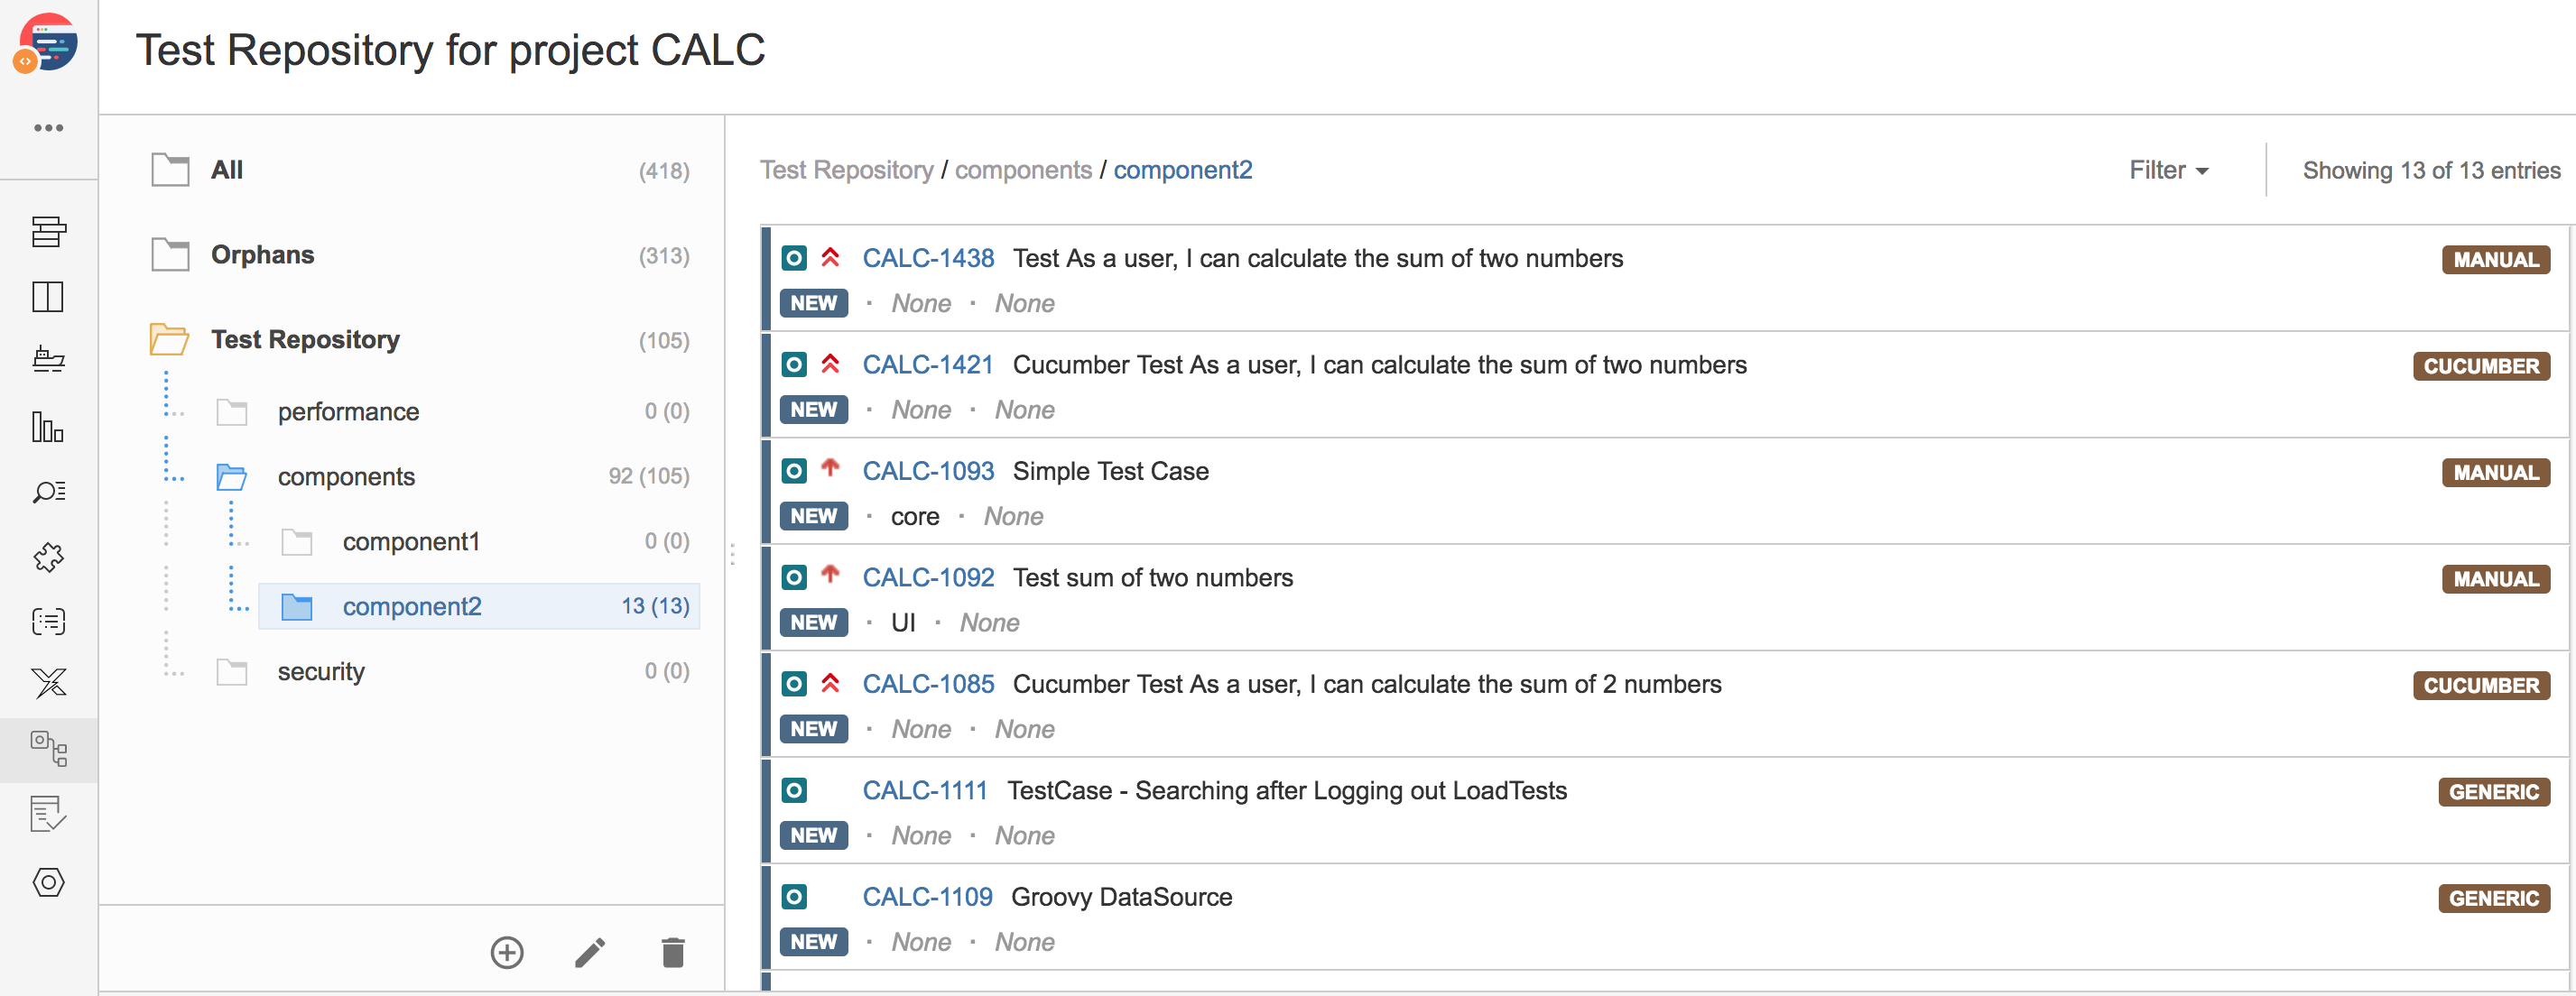Select the component1 folder
This screenshot has width=2576, height=996.
pyautogui.click(x=411, y=541)
